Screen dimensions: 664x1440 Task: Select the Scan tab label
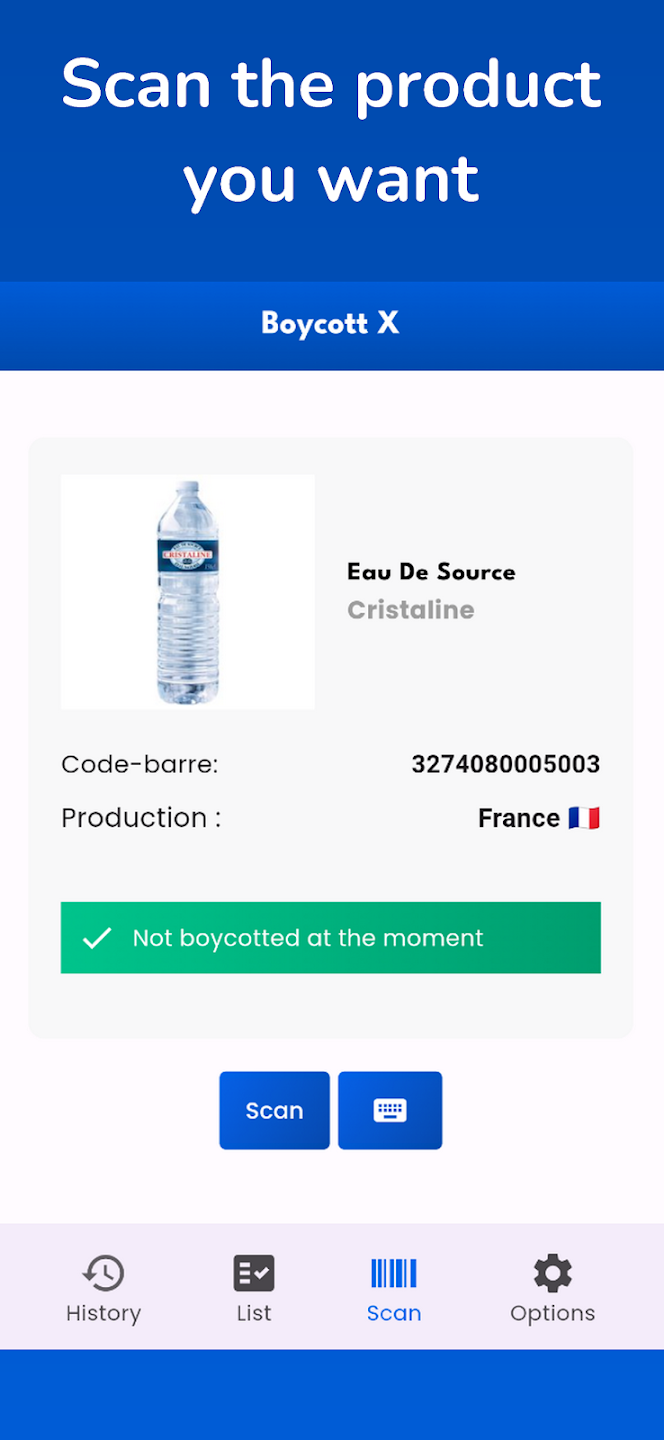click(x=394, y=1313)
